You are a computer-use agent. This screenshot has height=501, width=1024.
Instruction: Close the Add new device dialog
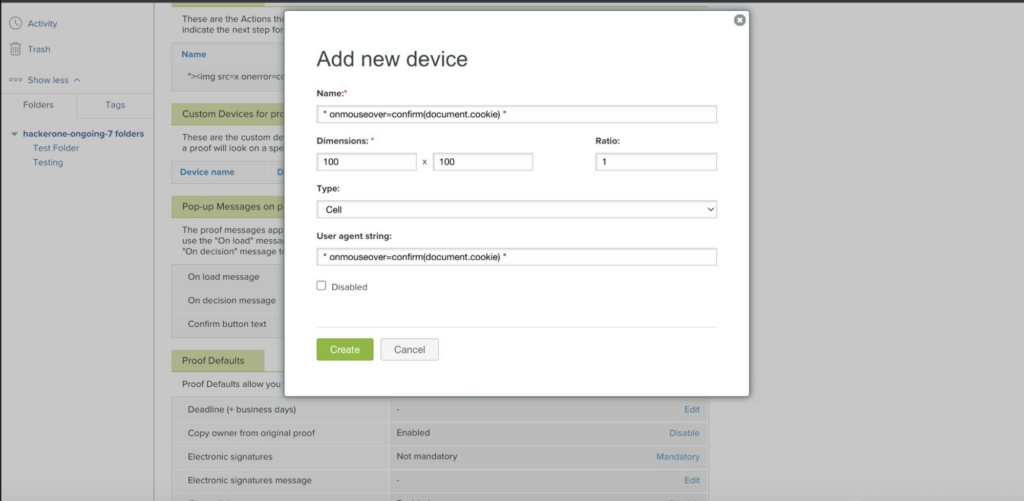coord(739,20)
